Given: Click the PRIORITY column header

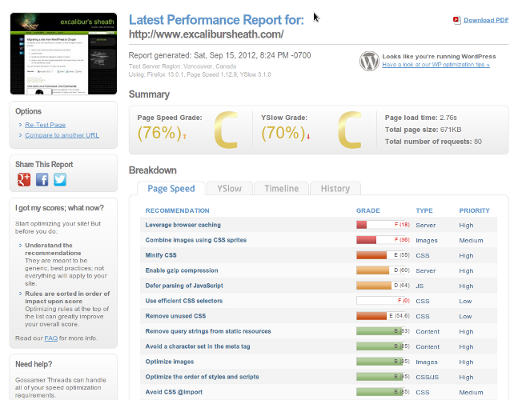Looking at the screenshot, I should (x=474, y=211).
